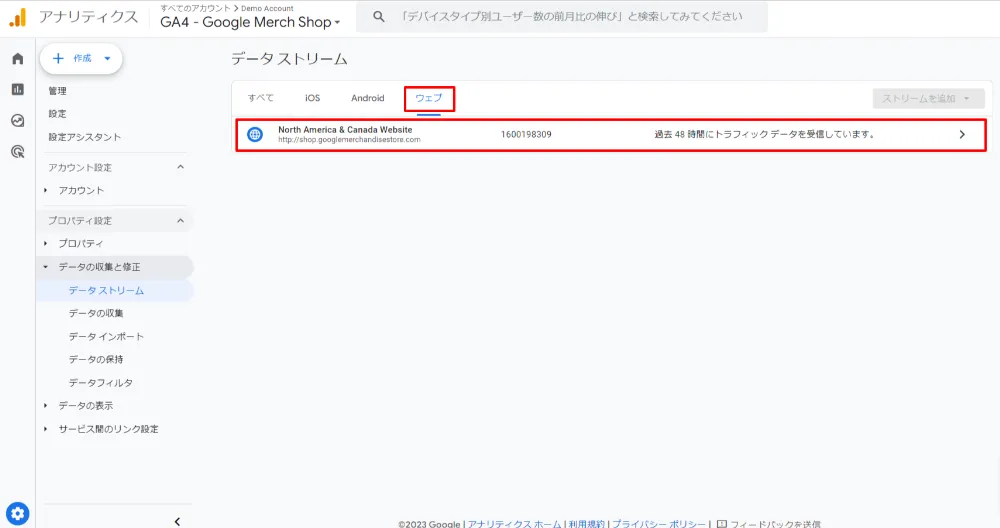
Task: Open 利用規約 footer link
Action: click(x=587, y=524)
